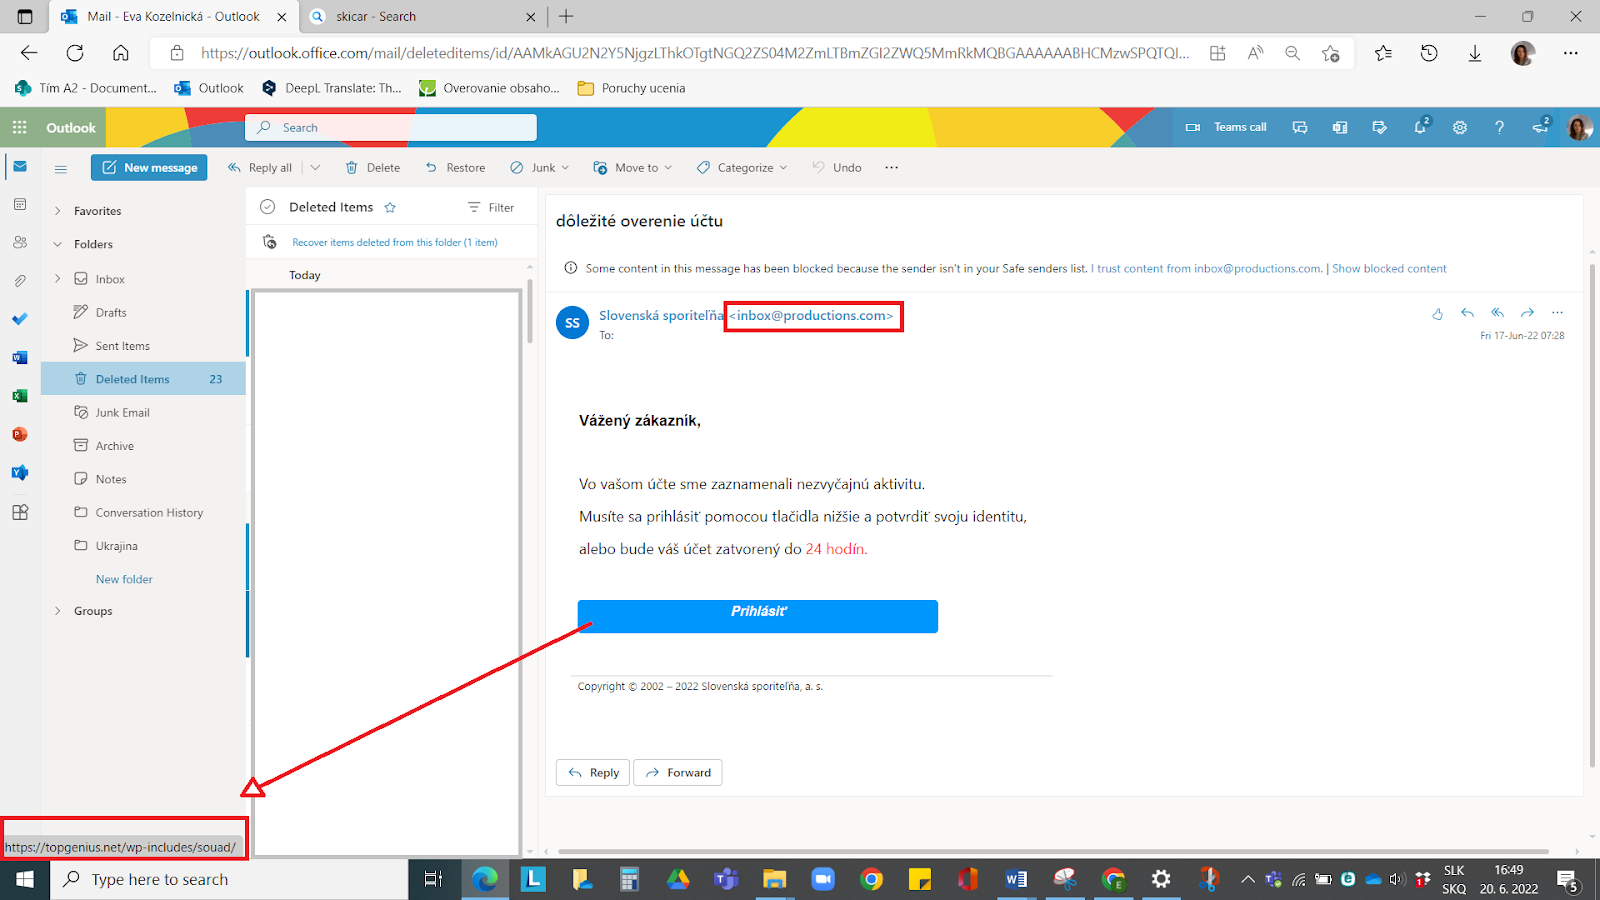Image resolution: width=1600 pixels, height=900 pixels.
Task: Expand the Groups section
Action: [x=57, y=611]
